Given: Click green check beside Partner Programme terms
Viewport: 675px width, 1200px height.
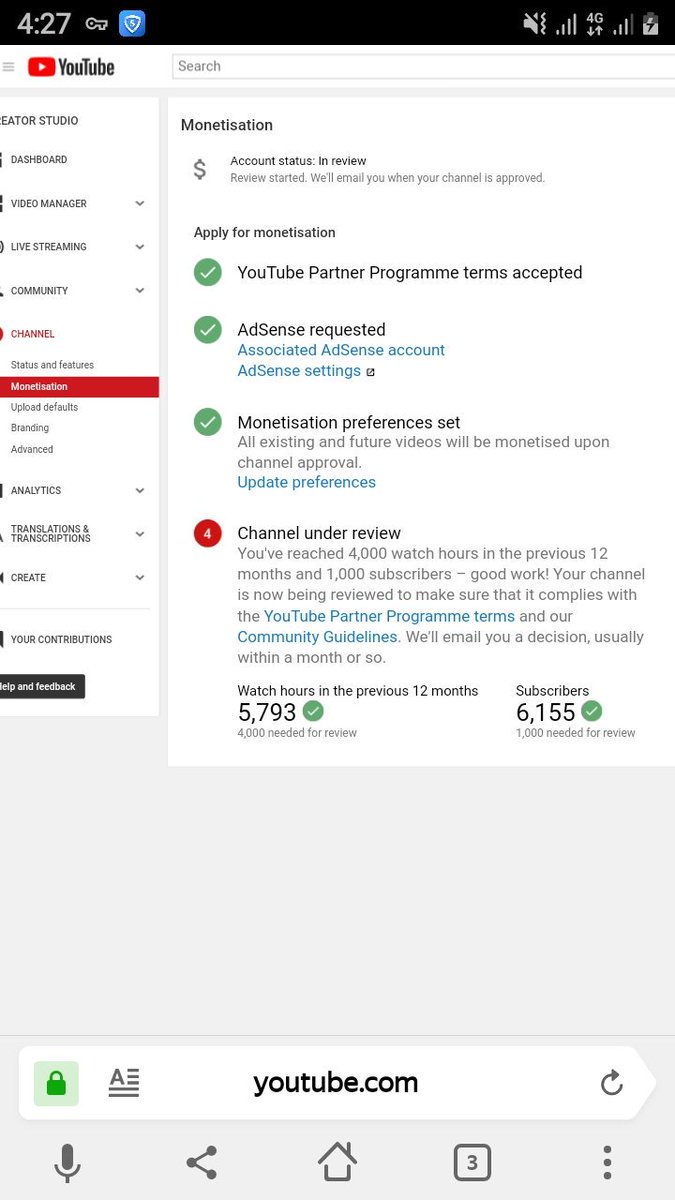Looking at the screenshot, I should pos(208,272).
